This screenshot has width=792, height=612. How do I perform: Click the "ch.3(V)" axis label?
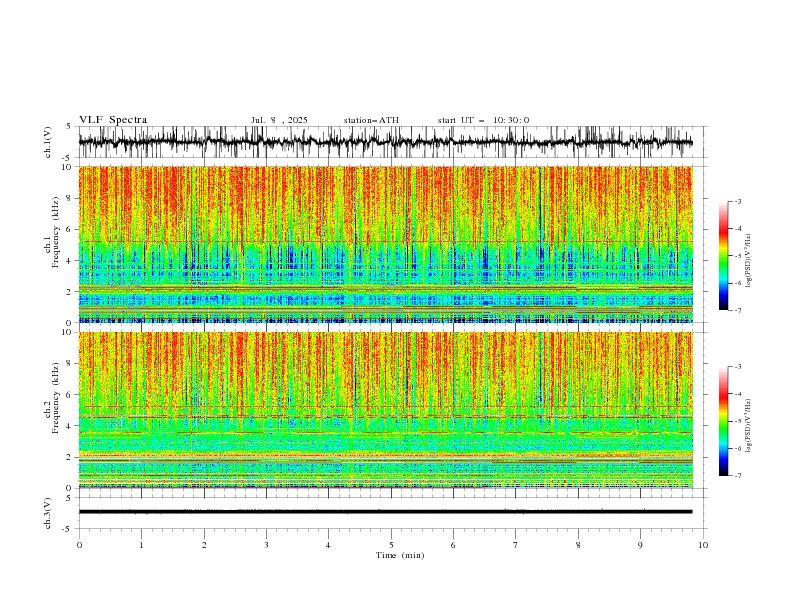[x=48, y=513]
